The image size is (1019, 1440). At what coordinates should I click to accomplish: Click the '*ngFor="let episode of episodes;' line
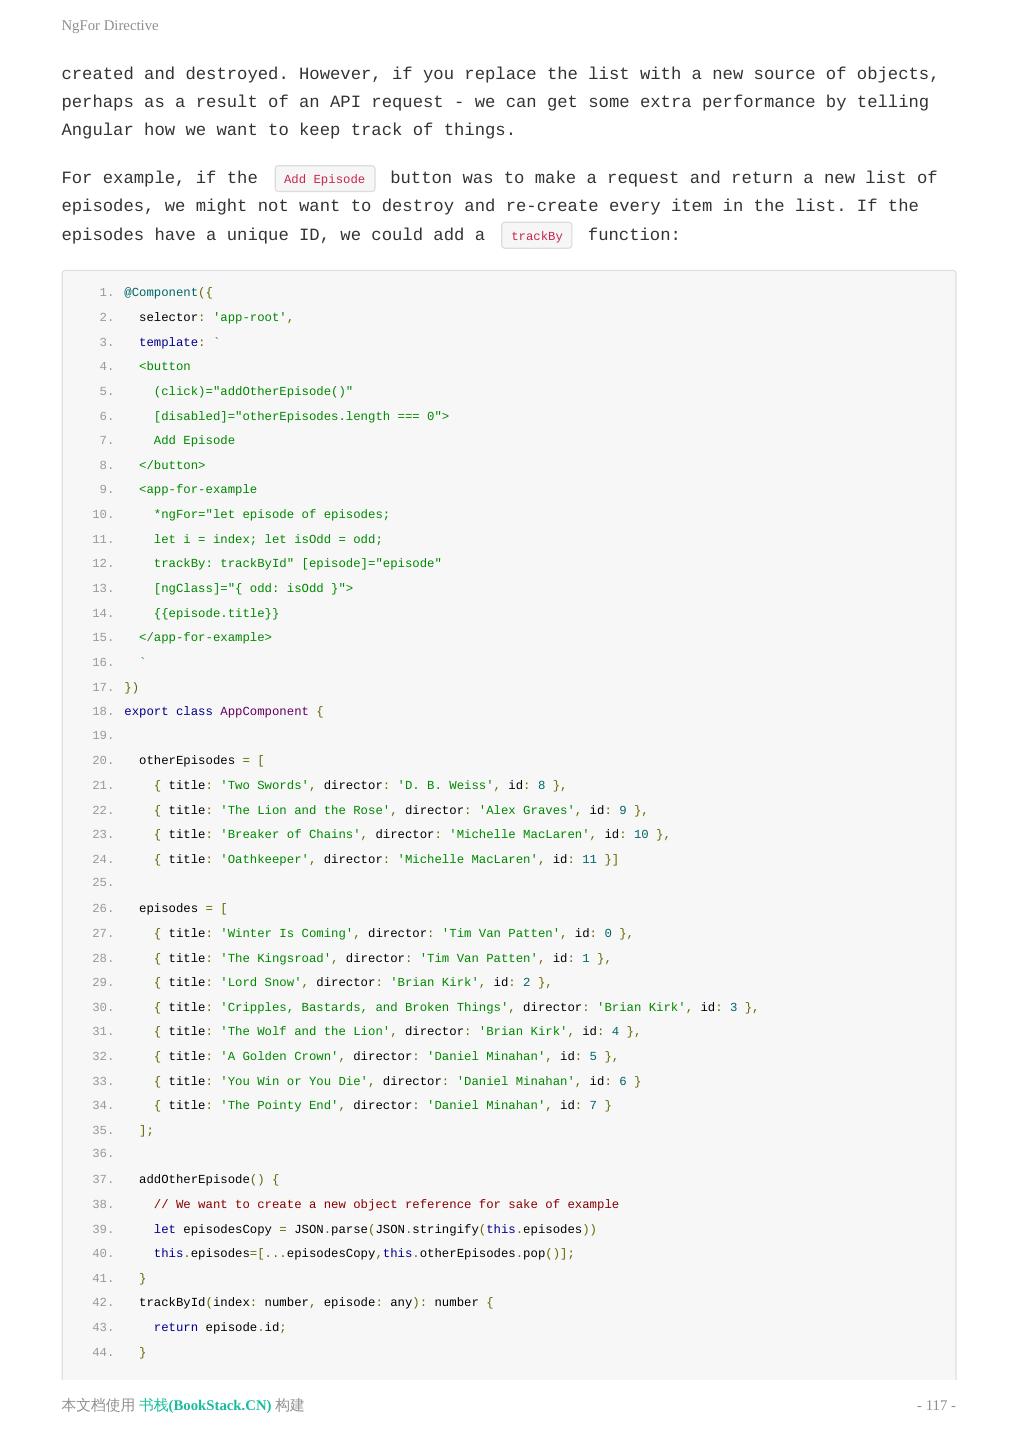[271, 514]
